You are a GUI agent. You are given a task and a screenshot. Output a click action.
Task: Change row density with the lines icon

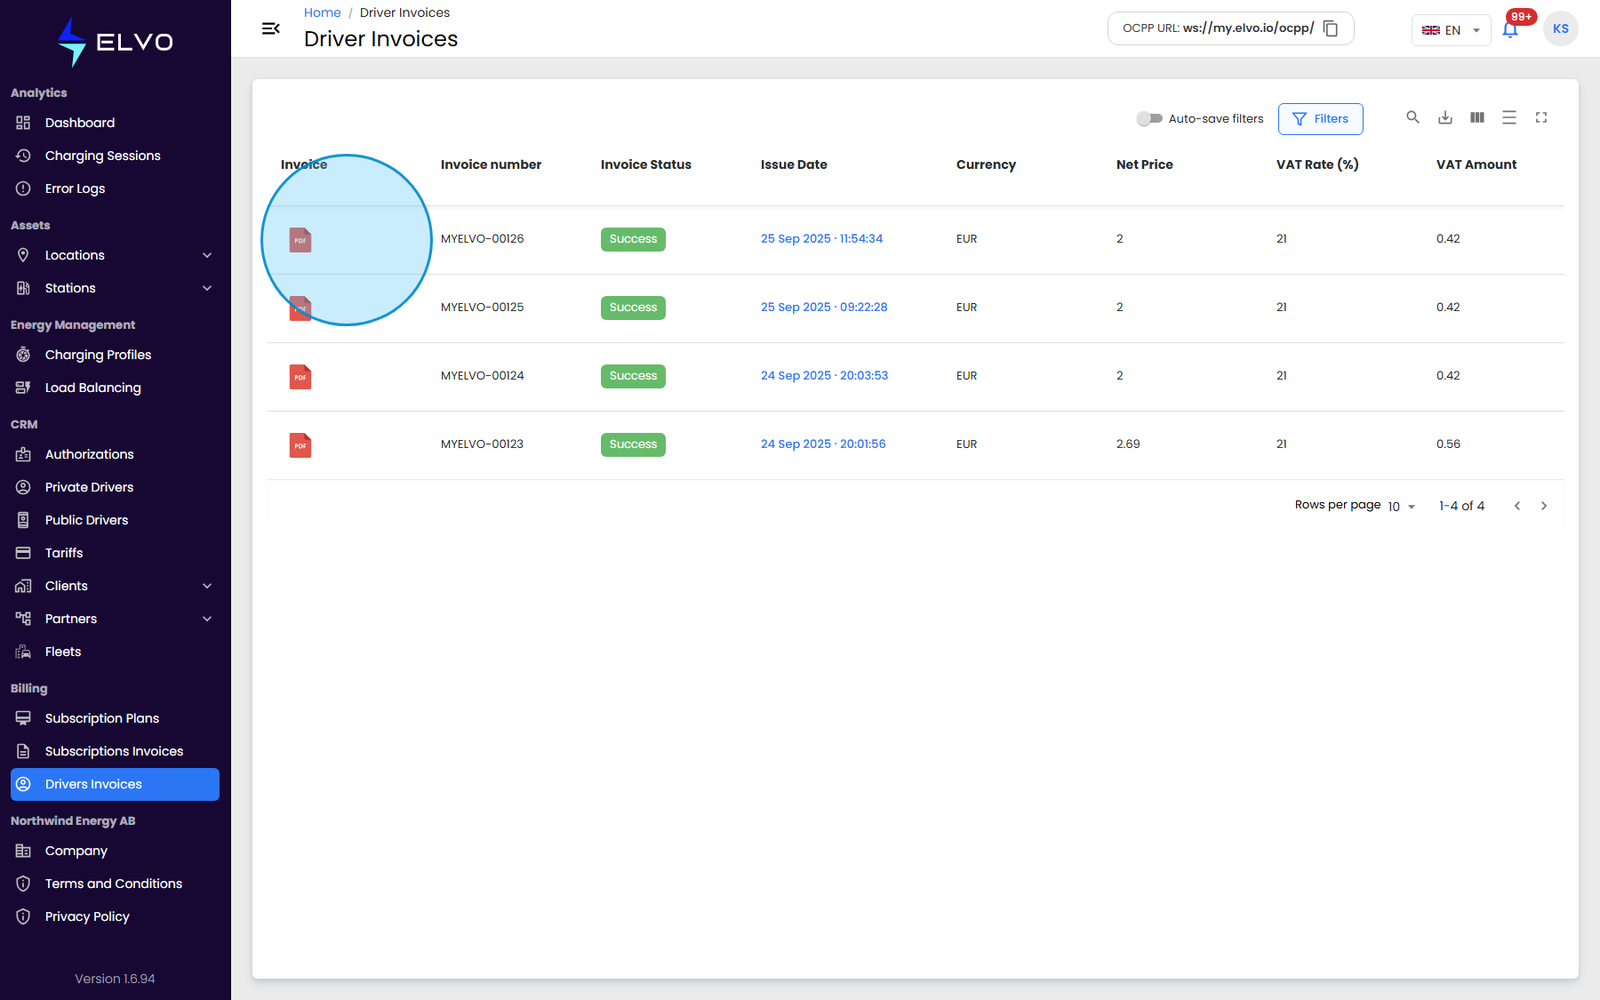pyautogui.click(x=1509, y=118)
